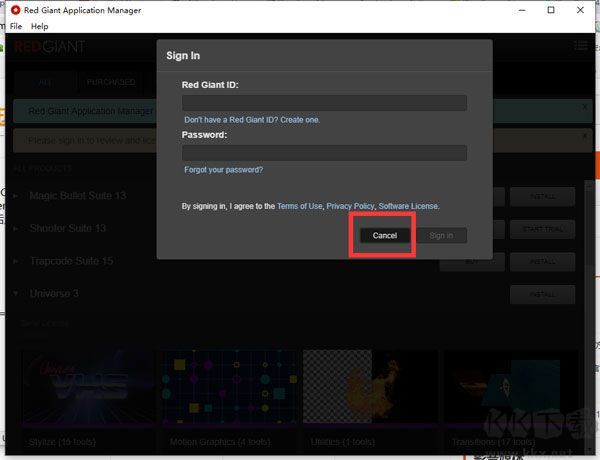Screen dimensions: 600x460
Task: Start trial for Shooter Suite 13
Action: tap(542, 229)
